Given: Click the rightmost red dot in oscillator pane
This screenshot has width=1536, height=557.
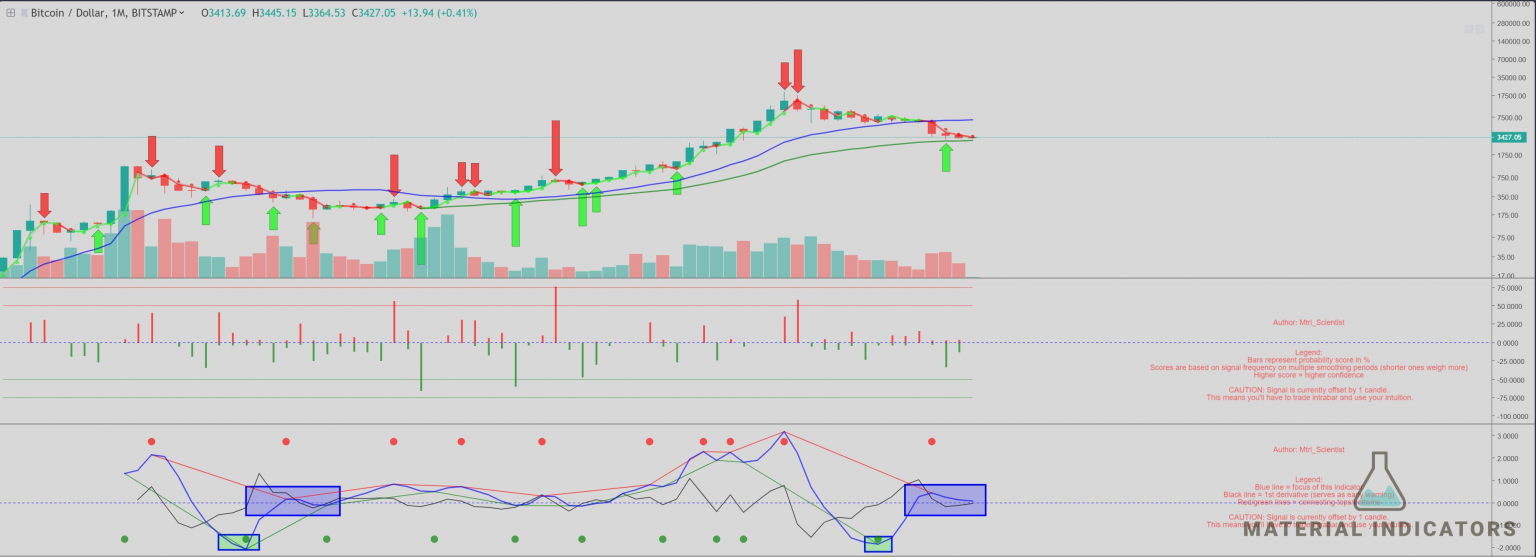Looking at the screenshot, I should tap(931, 441).
